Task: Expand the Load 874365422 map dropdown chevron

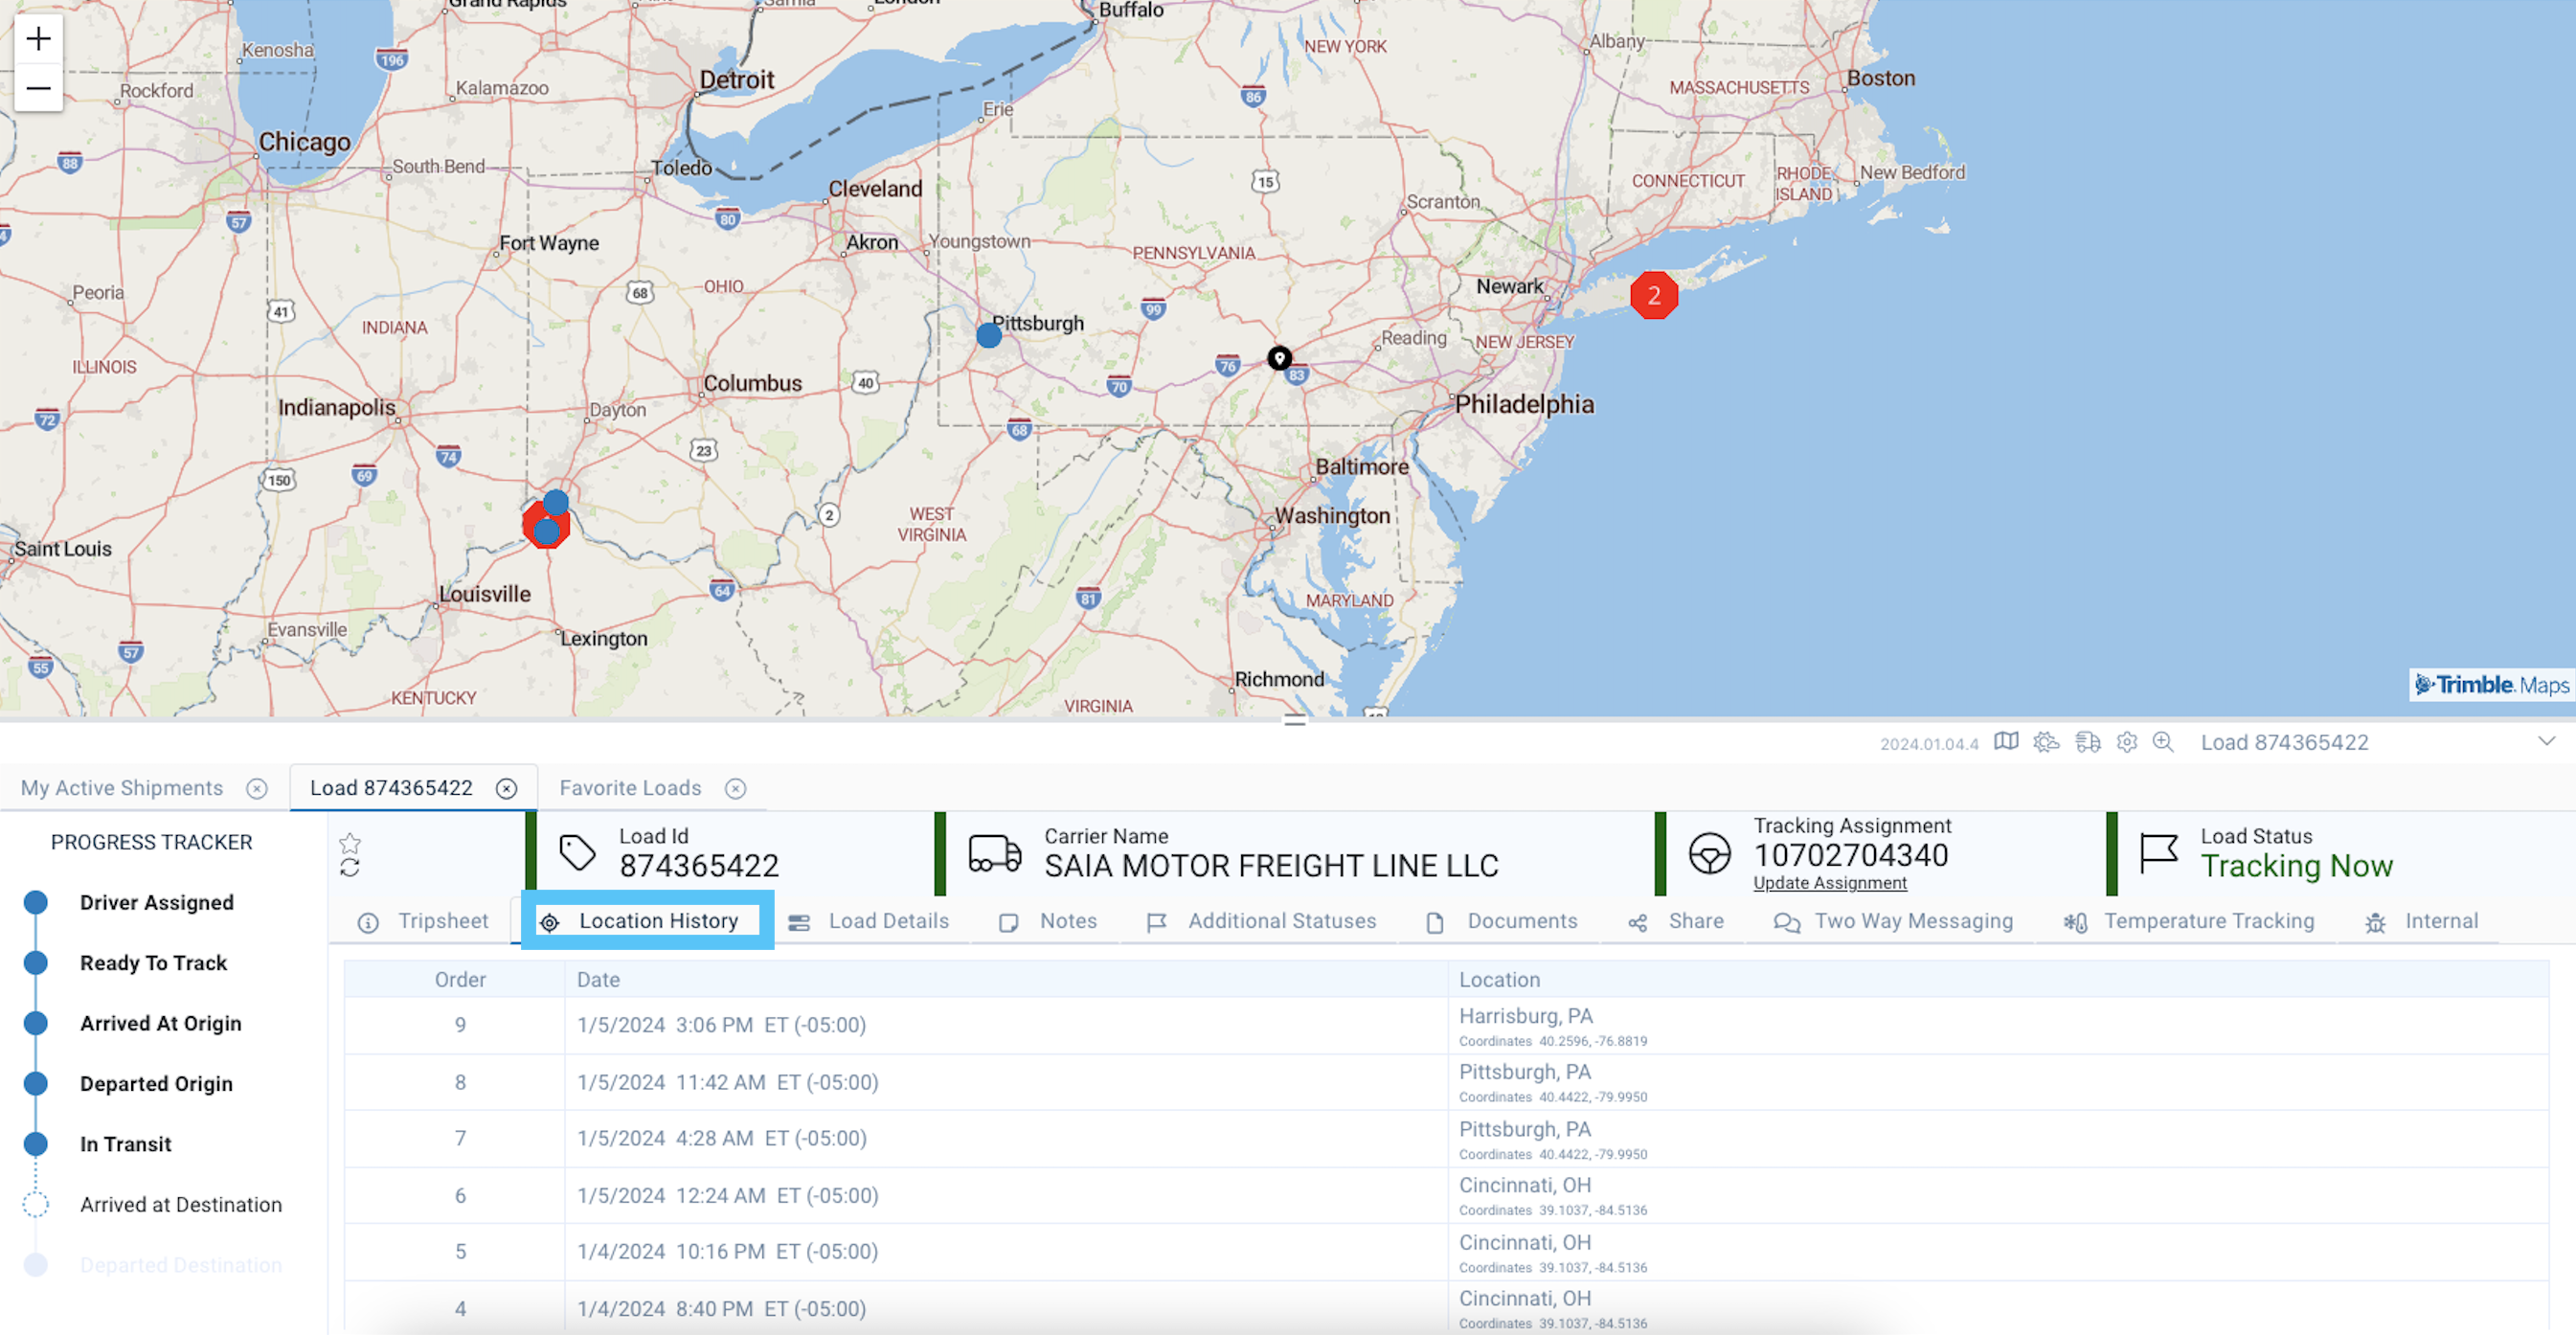Action: pyautogui.click(x=2546, y=741)
